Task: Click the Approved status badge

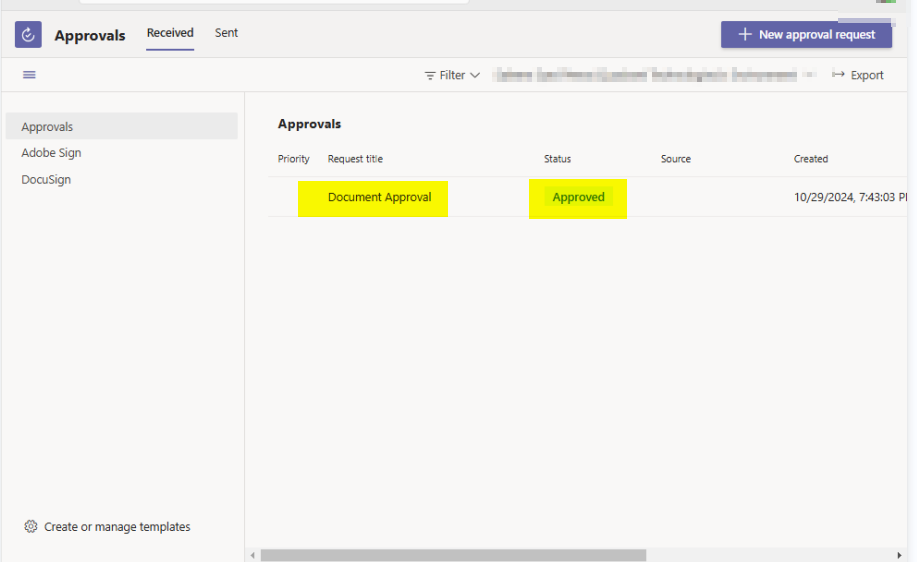Action: pyautogui.click(x=578, y=197)
